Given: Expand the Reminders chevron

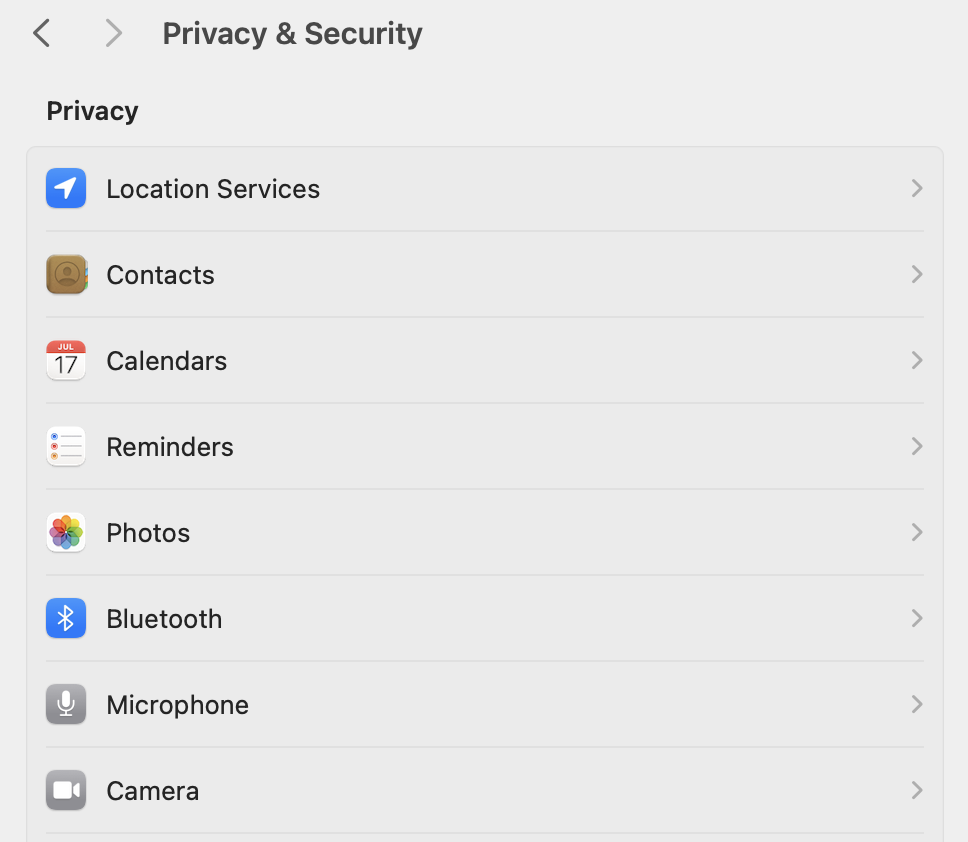Looking at the screenshot, I should coord(917,446).
